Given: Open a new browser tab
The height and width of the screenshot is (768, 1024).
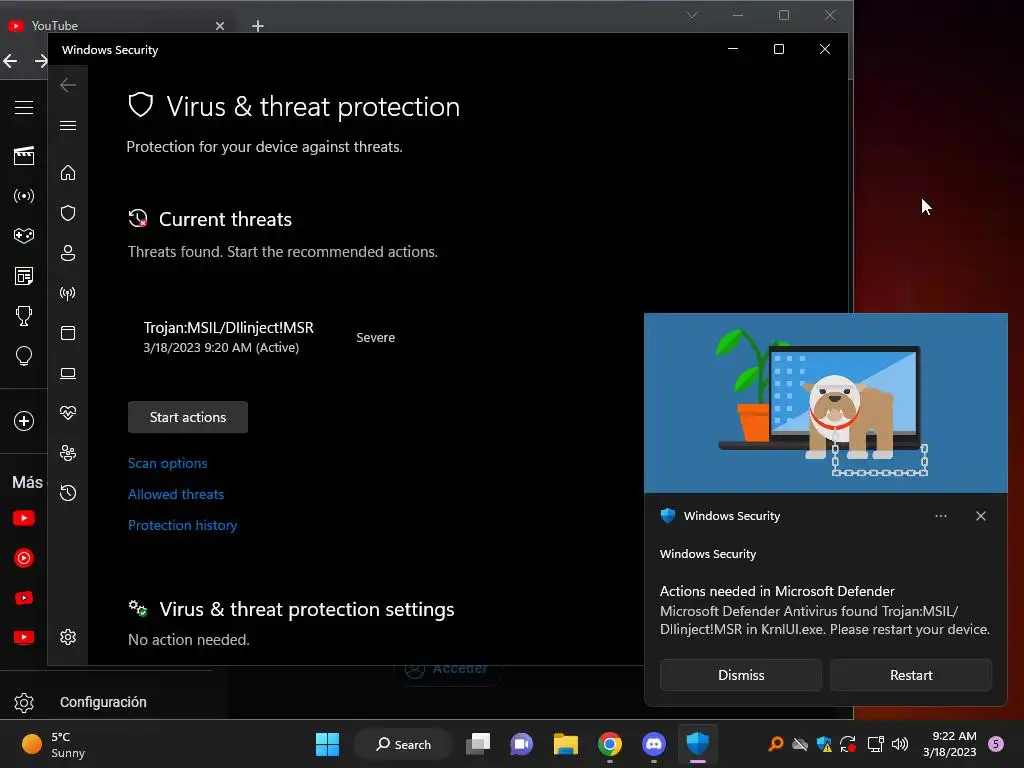Looking at the screenshot, I should pyautogui.click(x=258, y=26).
